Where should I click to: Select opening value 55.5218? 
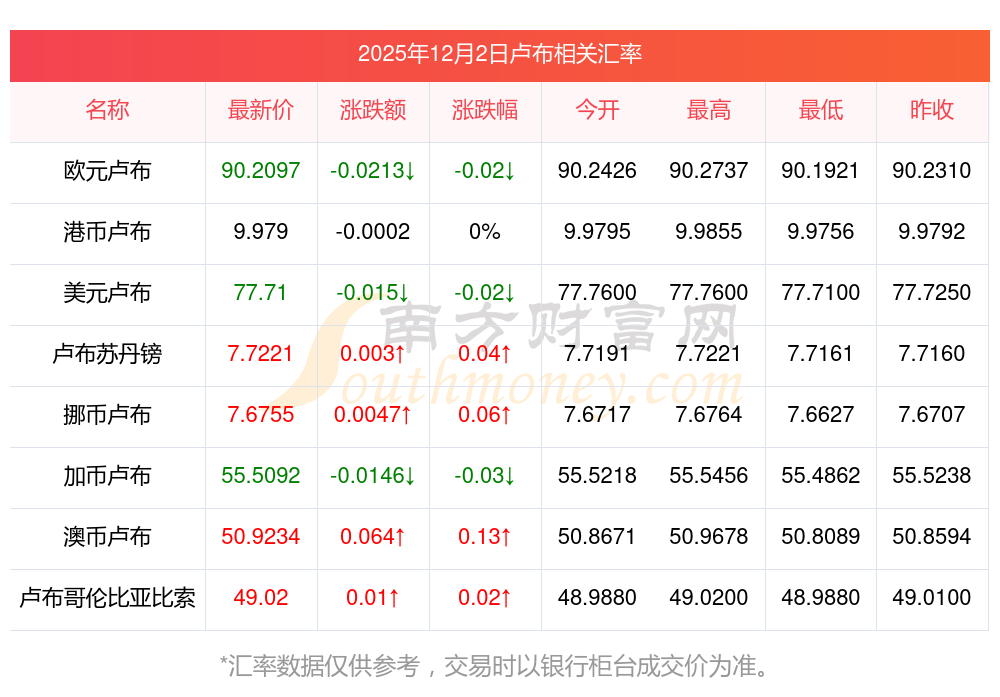pyautogui.click(x=597, y=476)
